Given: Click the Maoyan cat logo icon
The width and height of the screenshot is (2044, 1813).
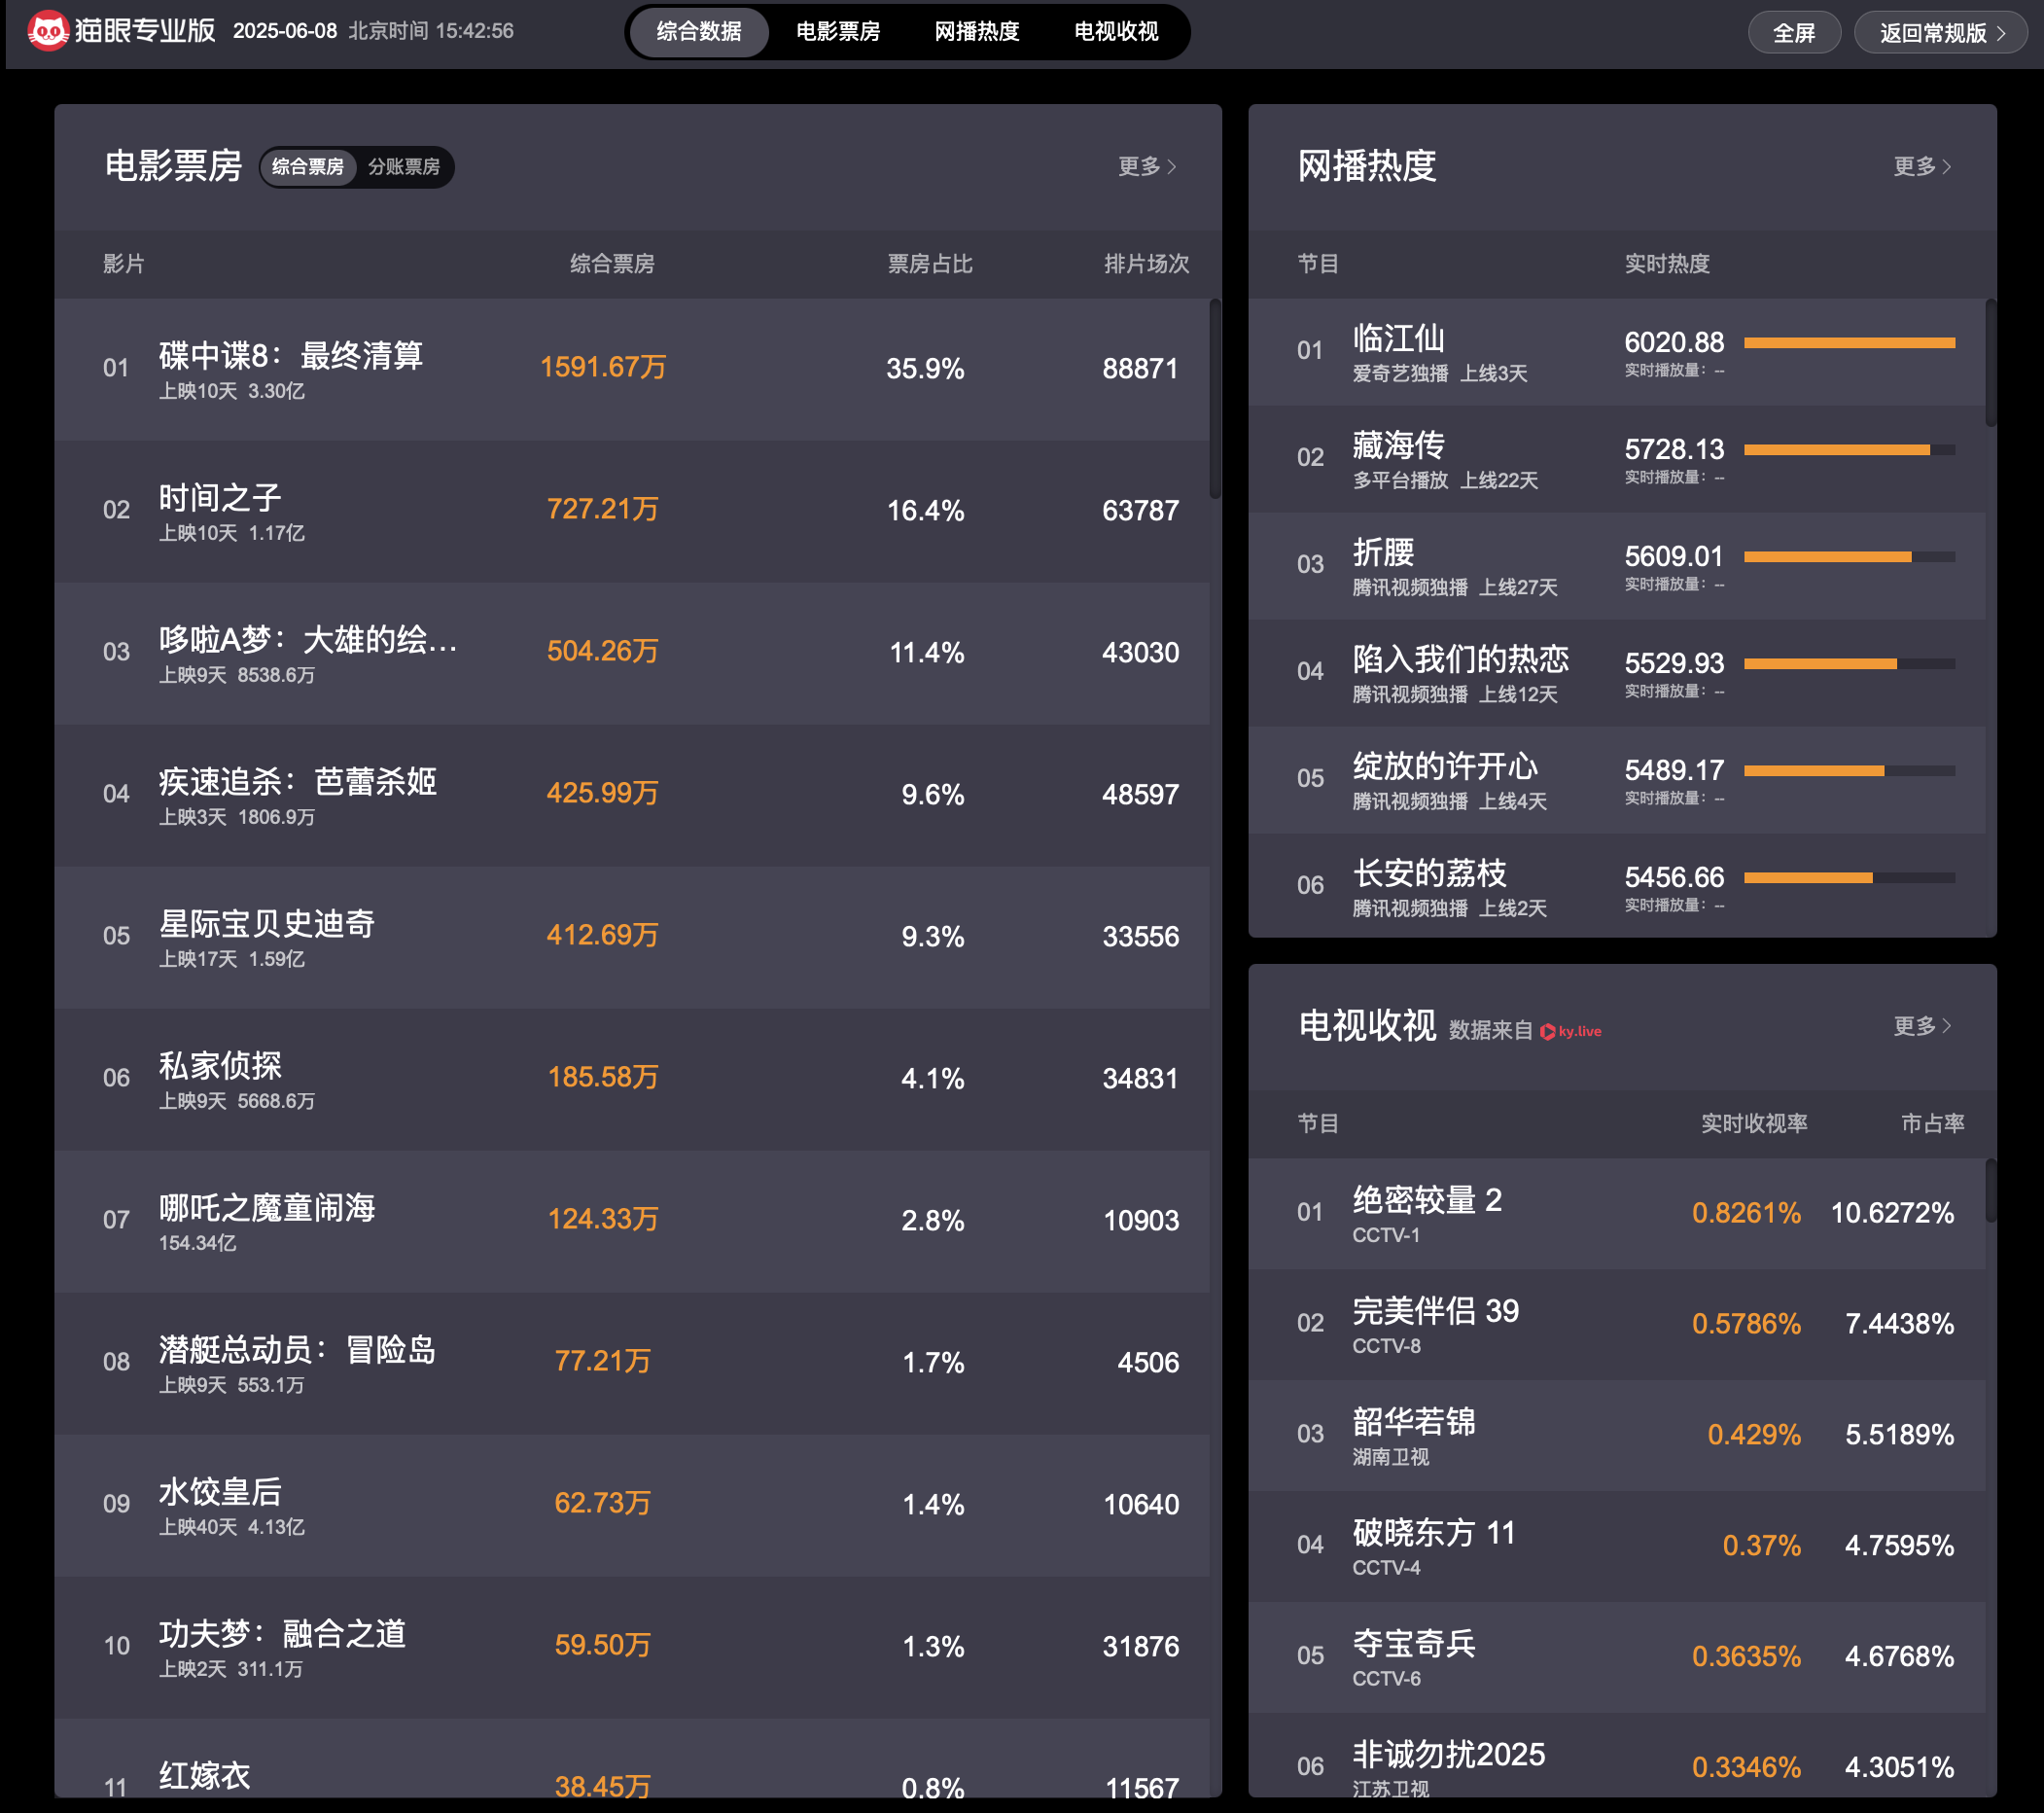Looking at the screenshot, I should [47, 31].
